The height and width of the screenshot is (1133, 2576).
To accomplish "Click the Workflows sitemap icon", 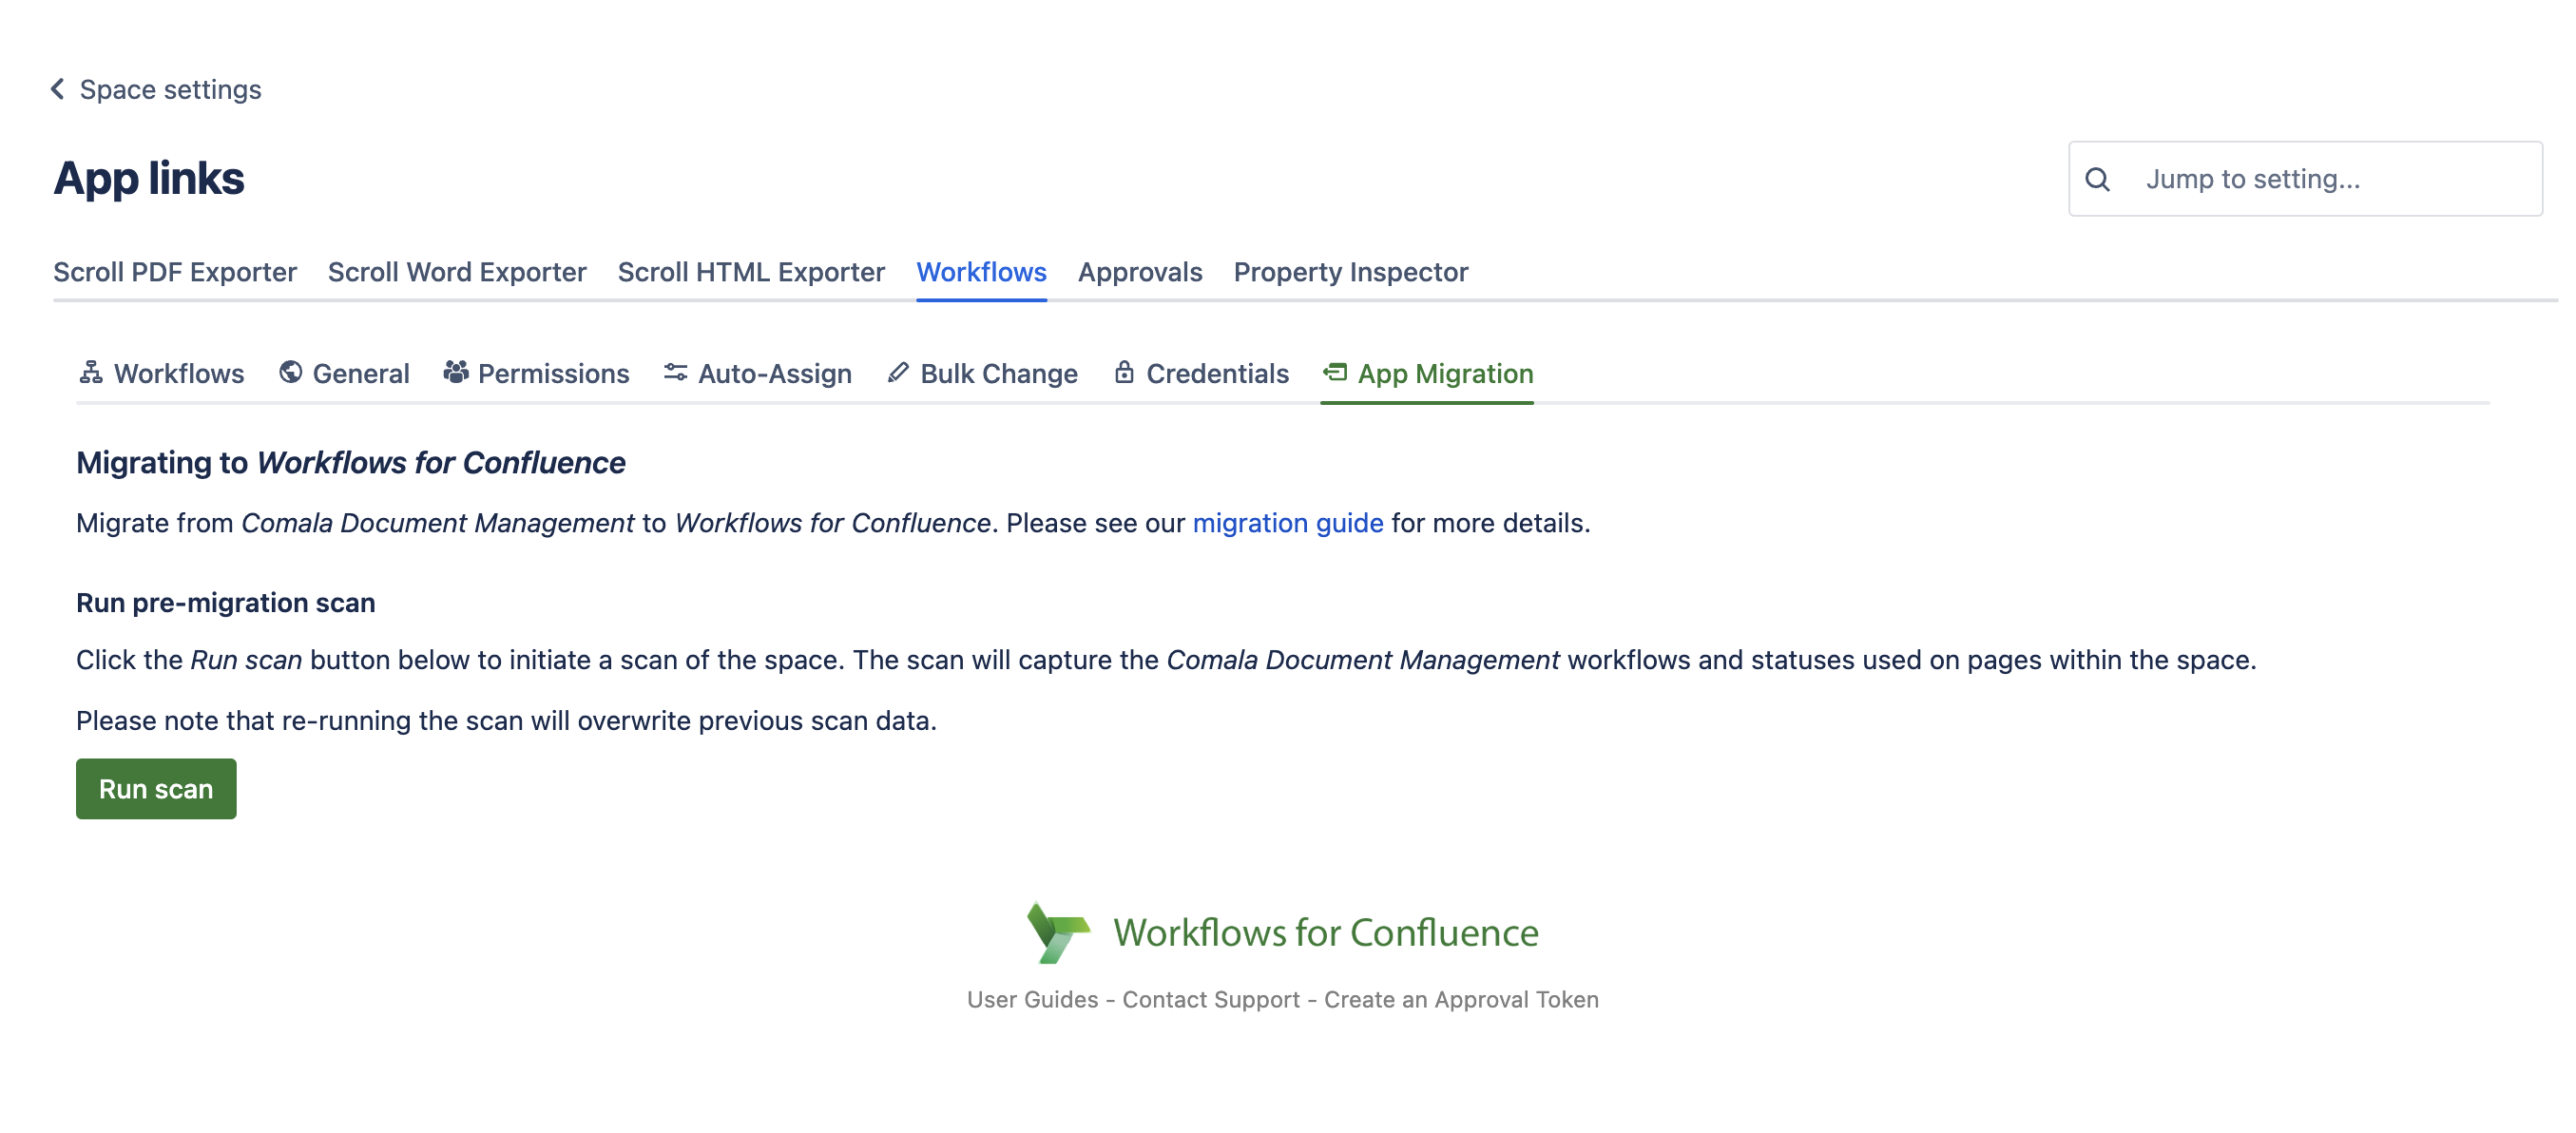I will click(91, 372).
